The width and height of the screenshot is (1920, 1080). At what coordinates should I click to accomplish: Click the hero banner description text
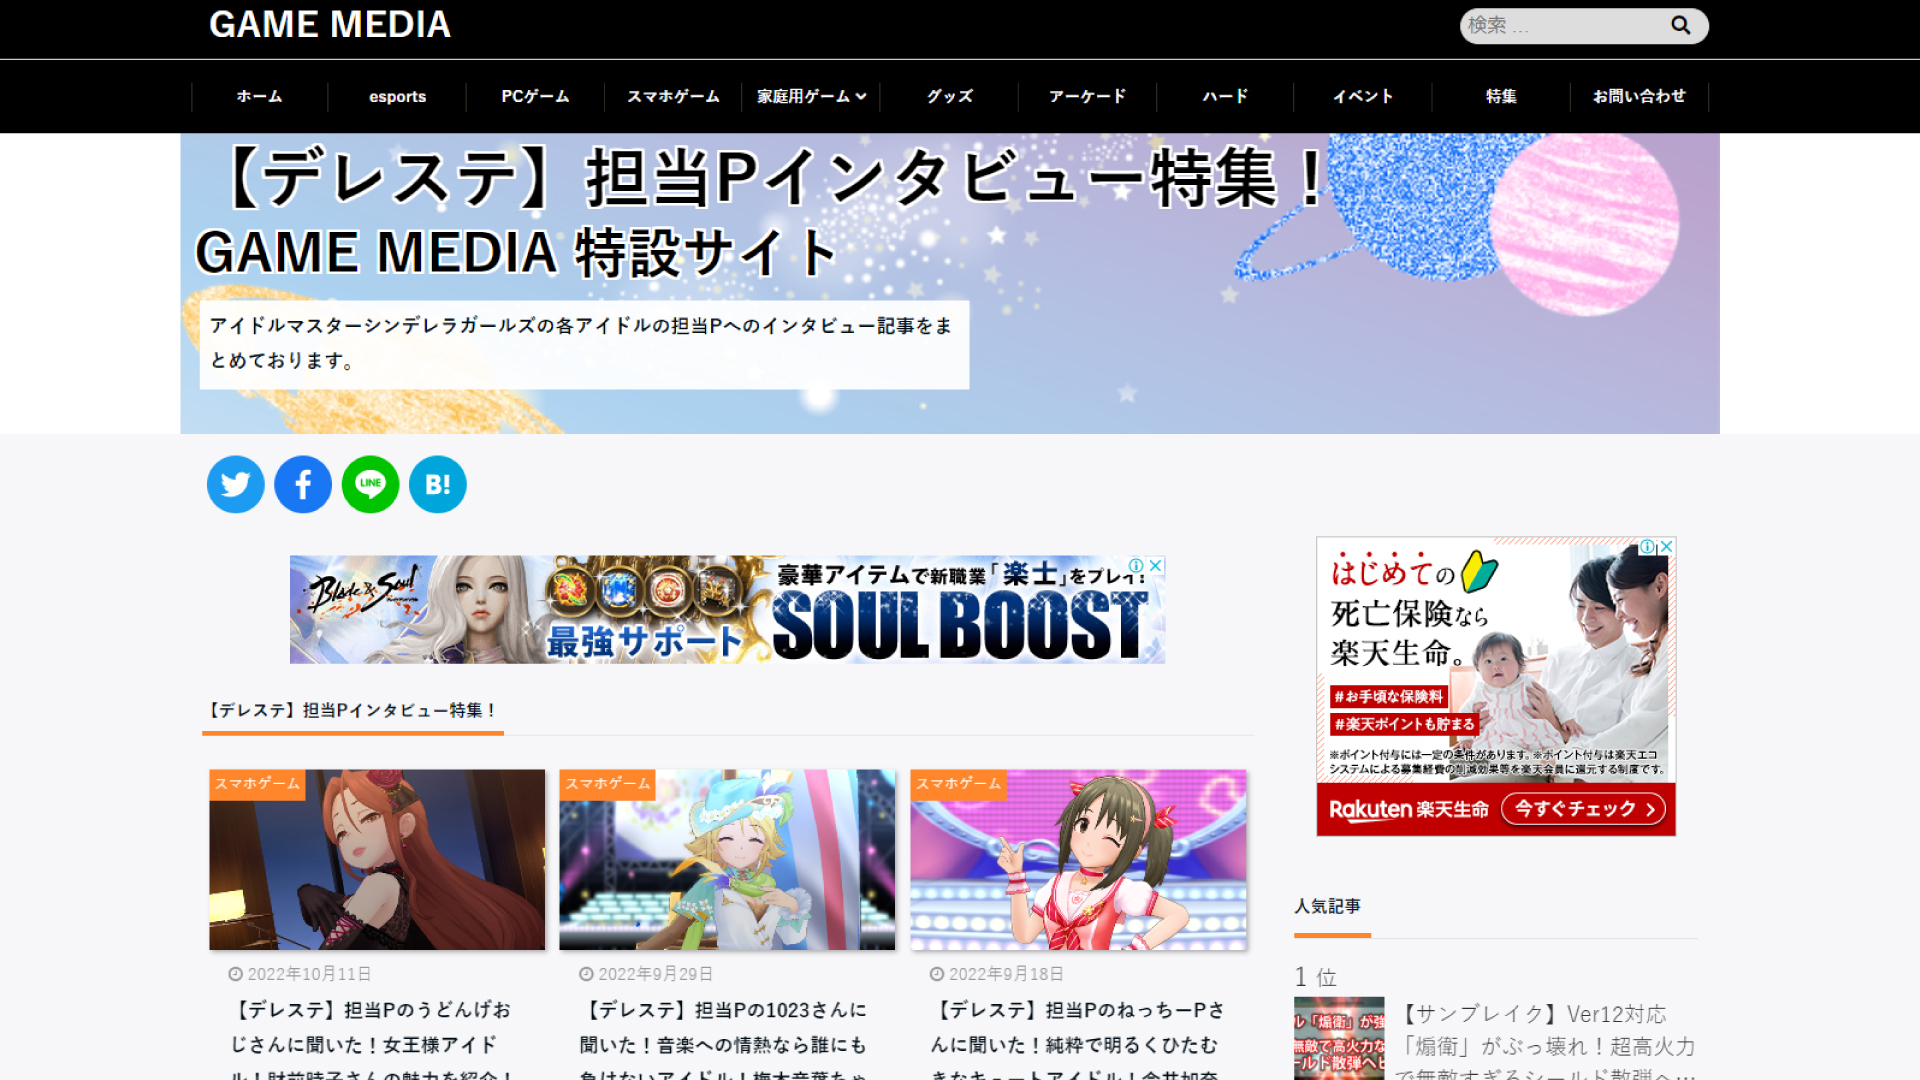(x=581, y=343)
